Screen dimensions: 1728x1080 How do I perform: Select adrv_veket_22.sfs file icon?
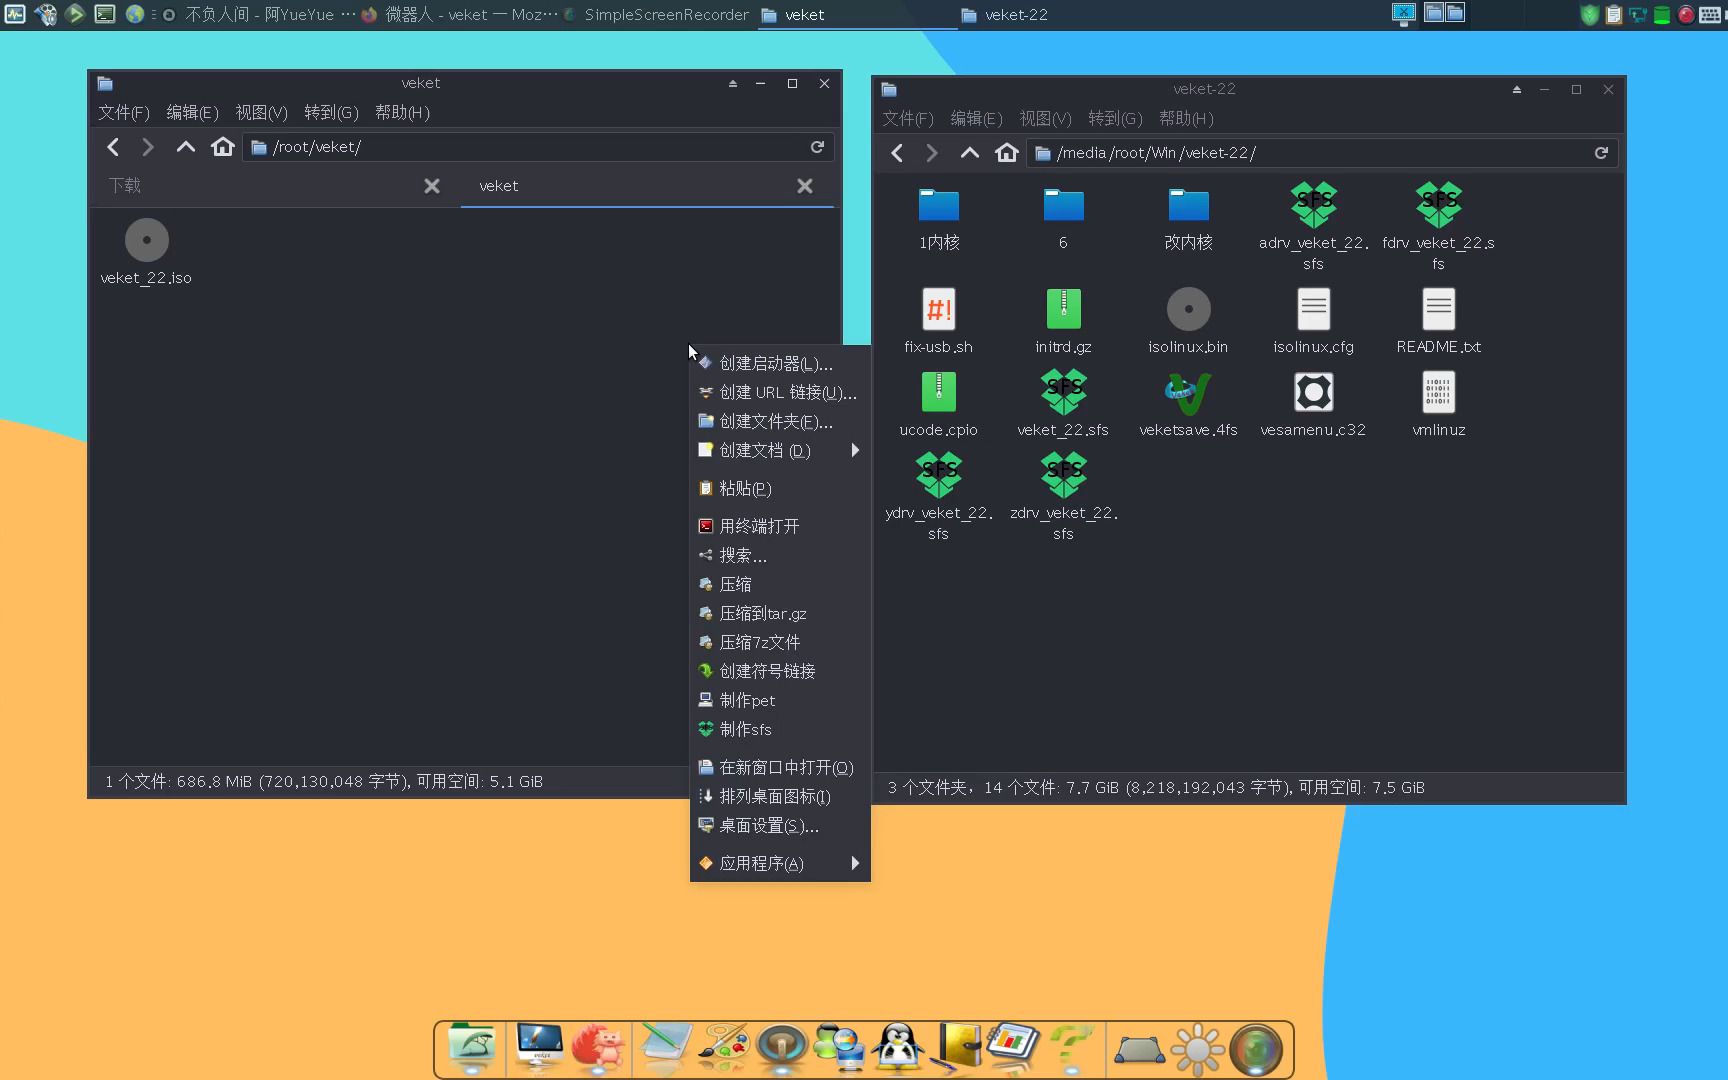(x=1313, y=206)
